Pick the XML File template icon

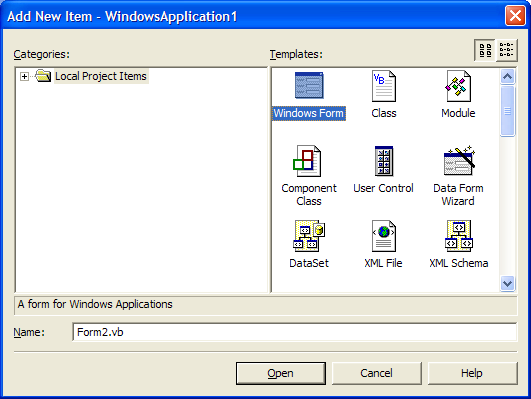point(384,236)
